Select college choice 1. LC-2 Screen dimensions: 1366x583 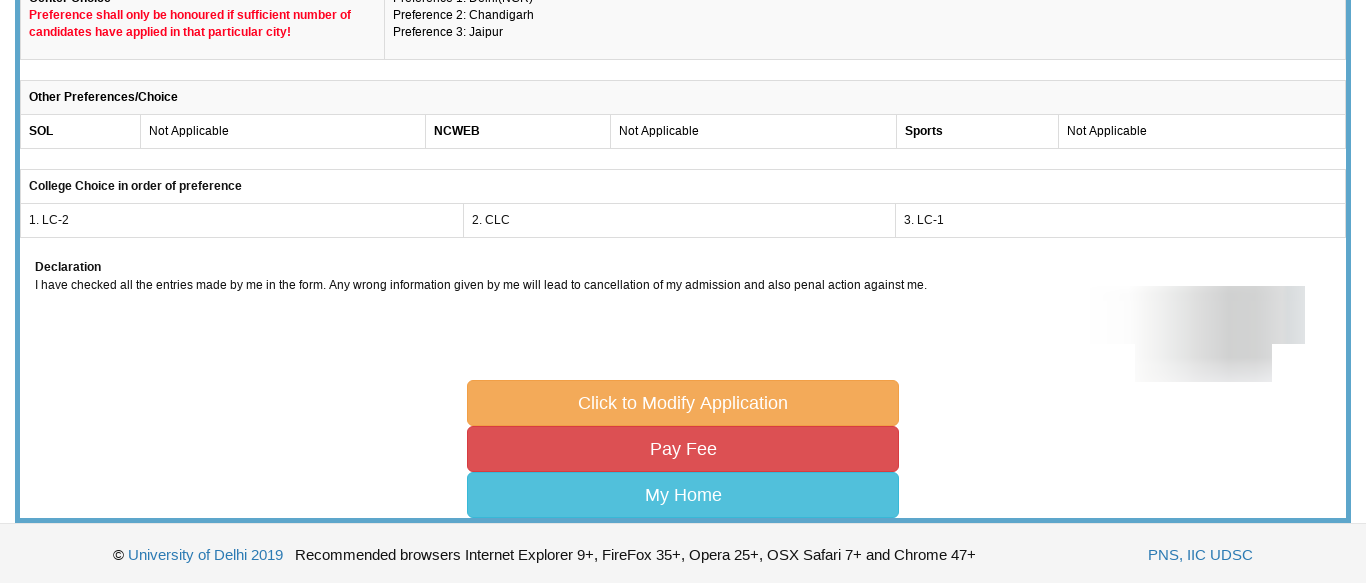pos(242,220)
